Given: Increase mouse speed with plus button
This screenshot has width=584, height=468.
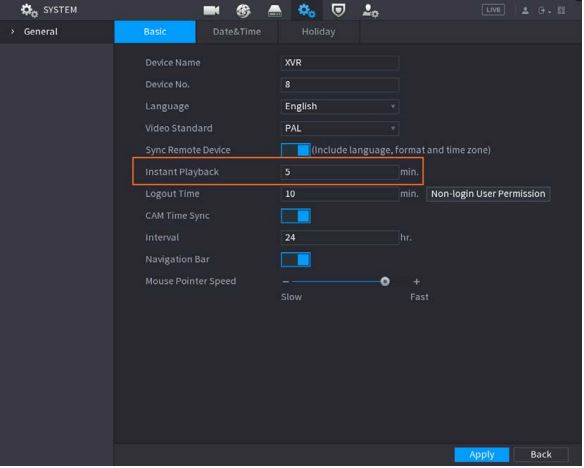Looking at the screenshot, I should point(416,281).
